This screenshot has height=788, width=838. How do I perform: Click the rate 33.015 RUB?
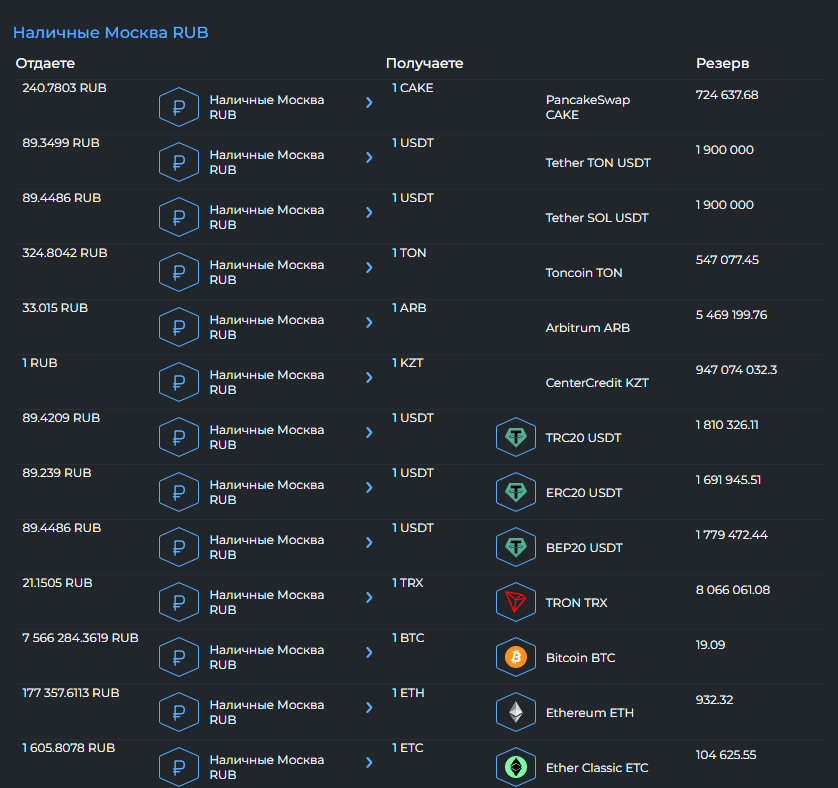55,308
